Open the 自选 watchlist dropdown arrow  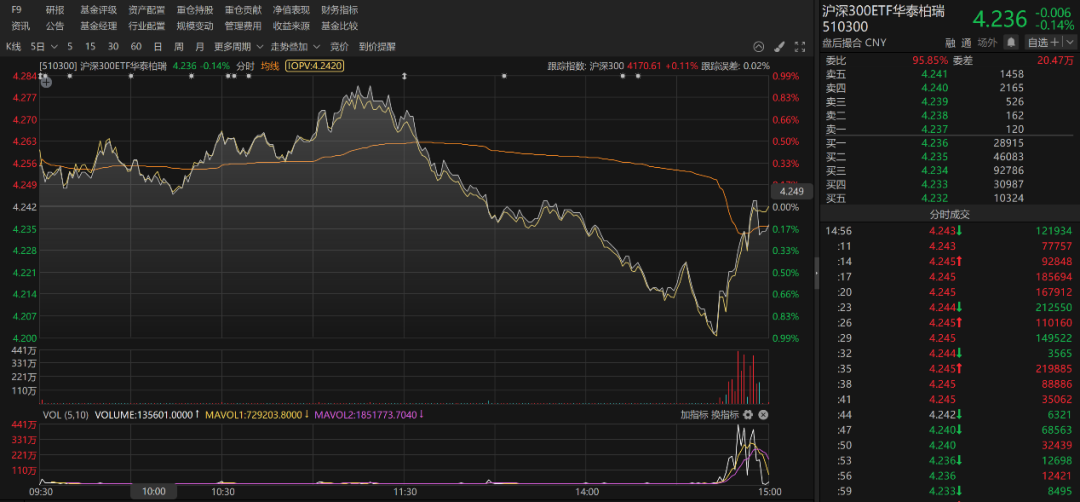1070,42
